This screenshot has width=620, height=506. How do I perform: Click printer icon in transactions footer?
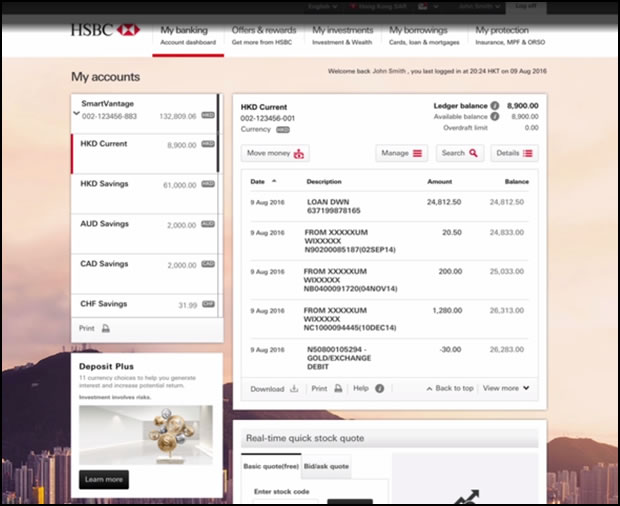click(x=338, y=388)
